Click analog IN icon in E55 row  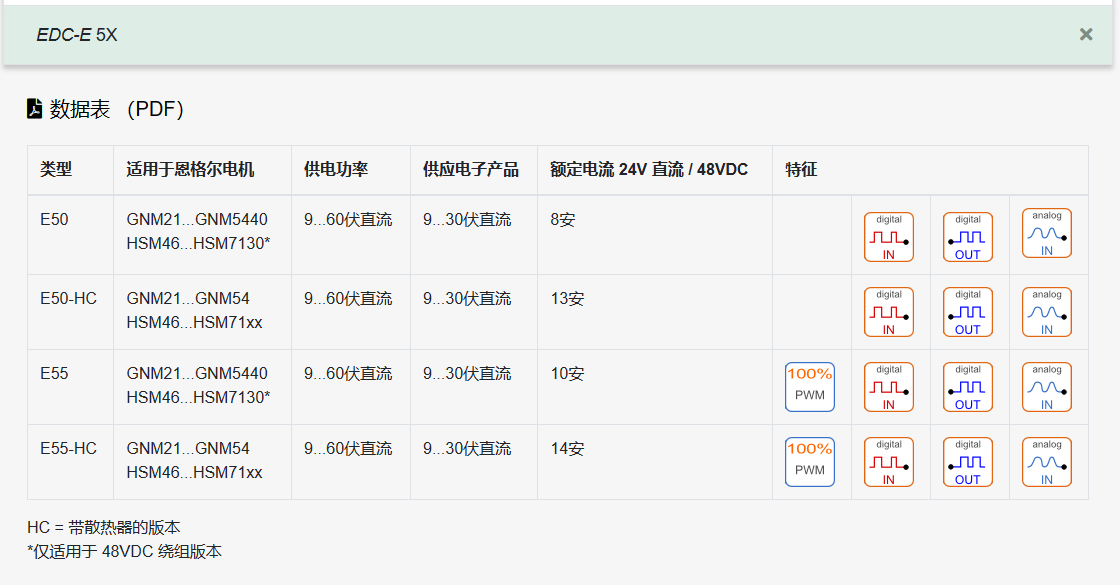tap(1047, 387)
